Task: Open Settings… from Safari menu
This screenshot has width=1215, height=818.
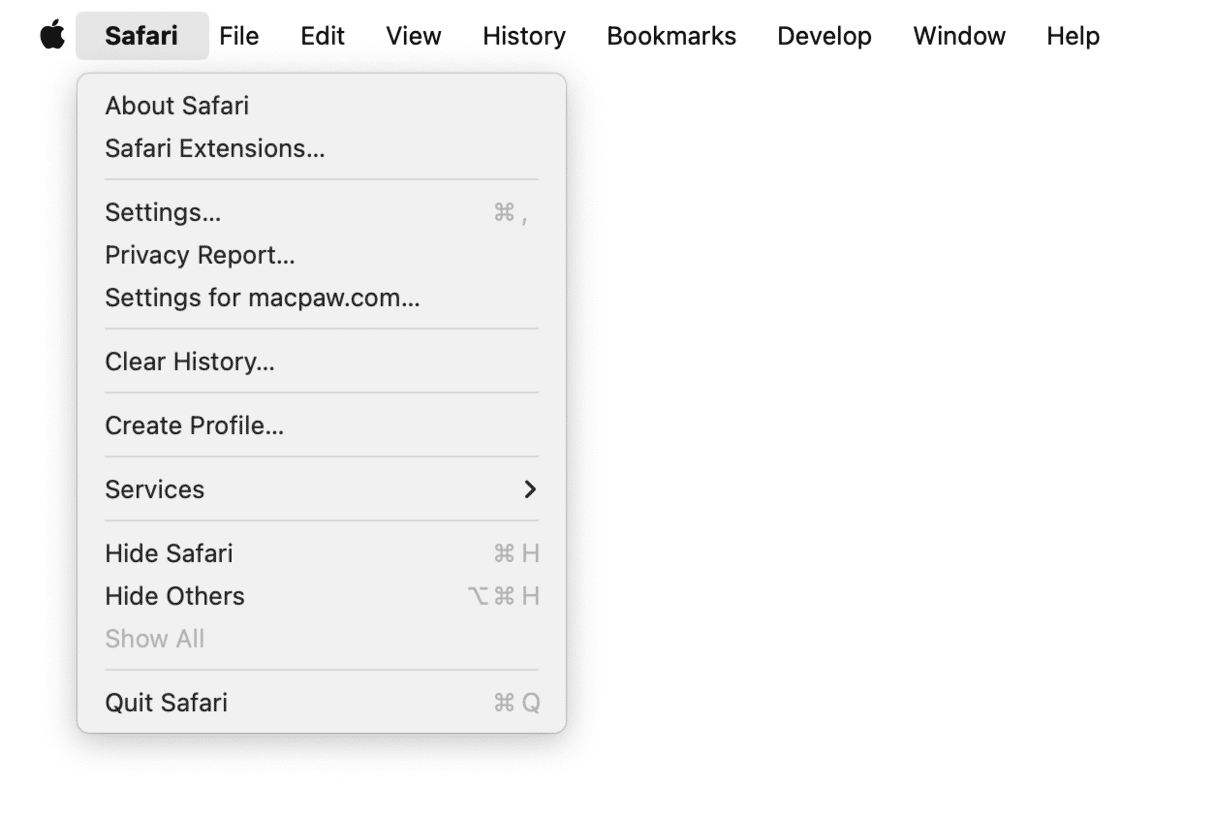Action: click(x=322, y=213)
